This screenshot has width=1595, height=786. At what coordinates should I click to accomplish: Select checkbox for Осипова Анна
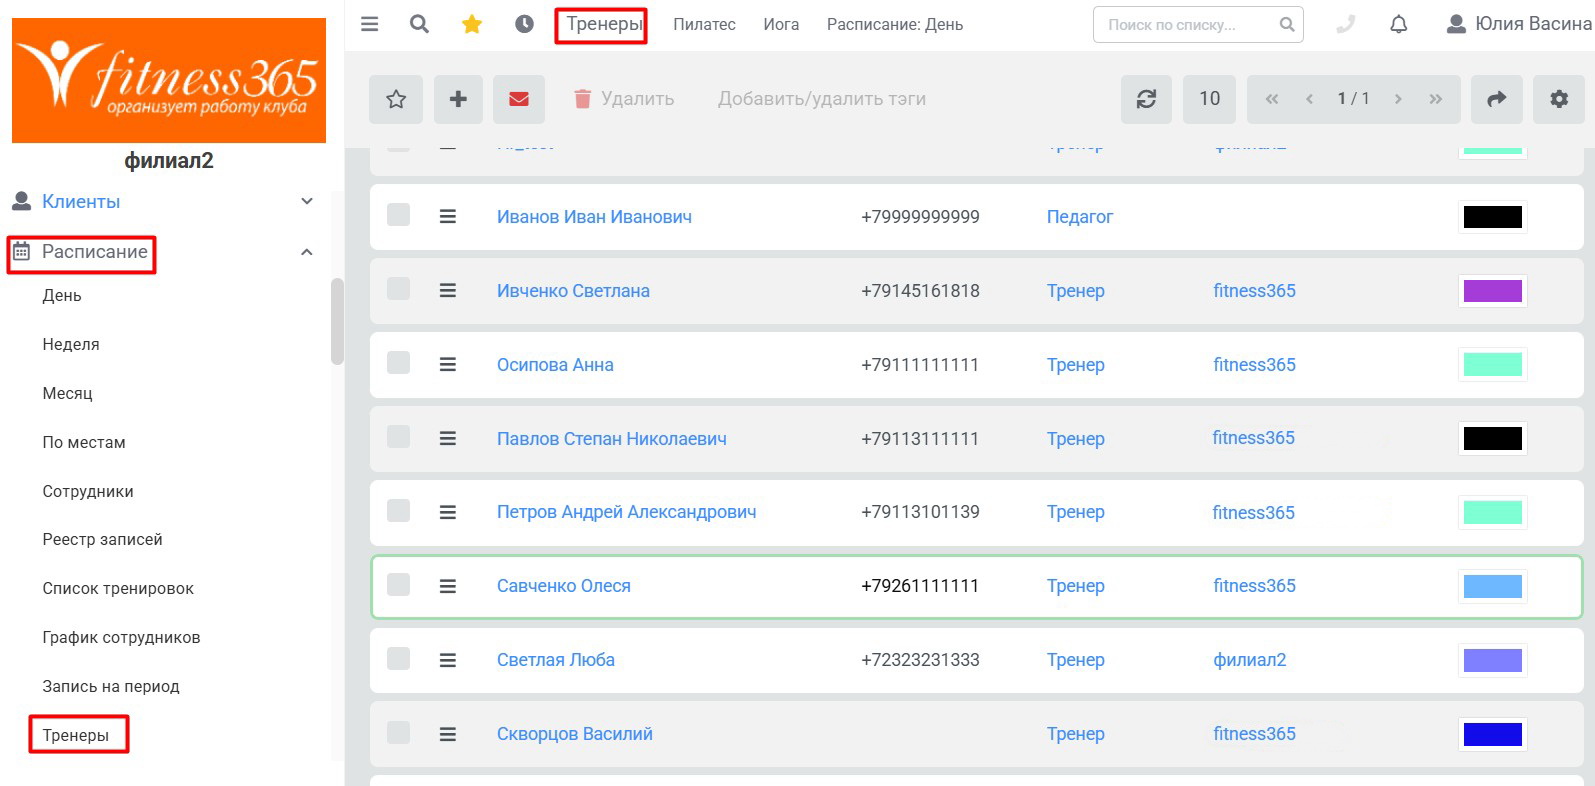coord(399,363)
